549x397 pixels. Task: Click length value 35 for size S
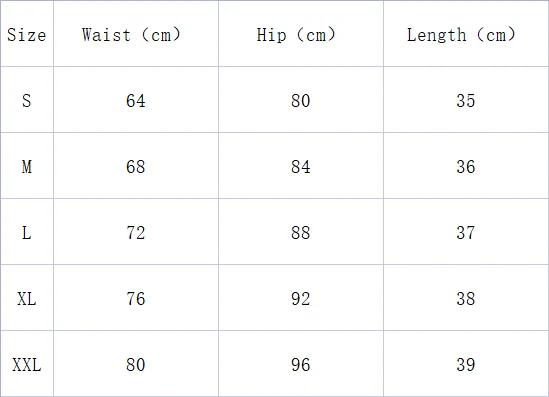pyautogui.click(x=466, y=101)
